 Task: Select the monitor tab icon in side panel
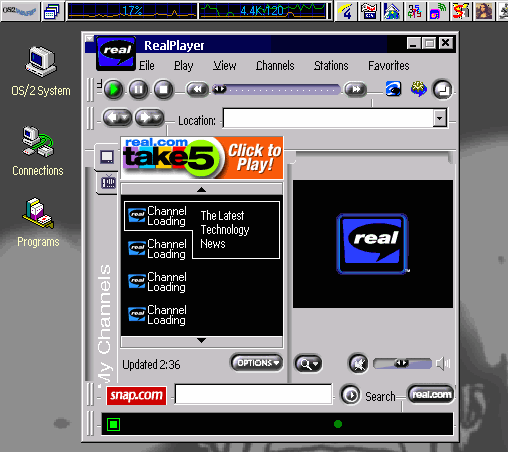coord(107,157)
